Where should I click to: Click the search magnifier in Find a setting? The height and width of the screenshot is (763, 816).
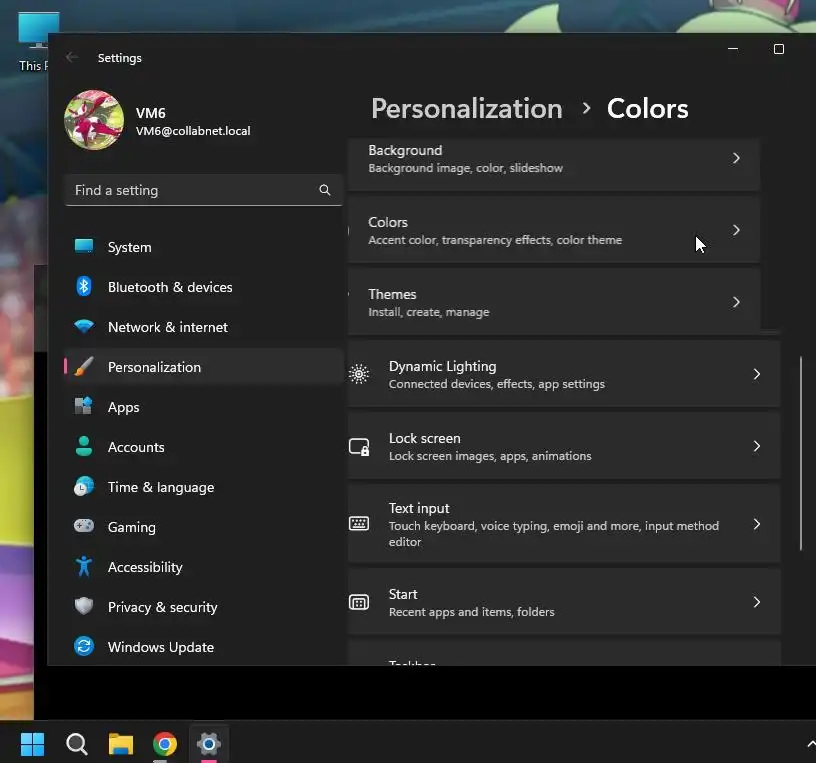[325, 190]
